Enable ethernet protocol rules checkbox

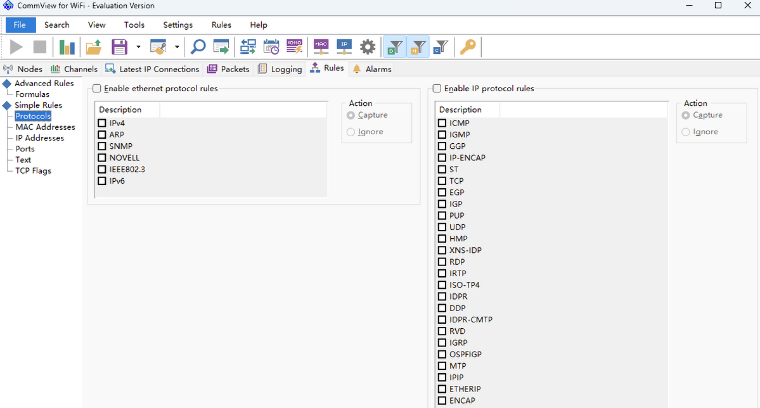(96, 88)
